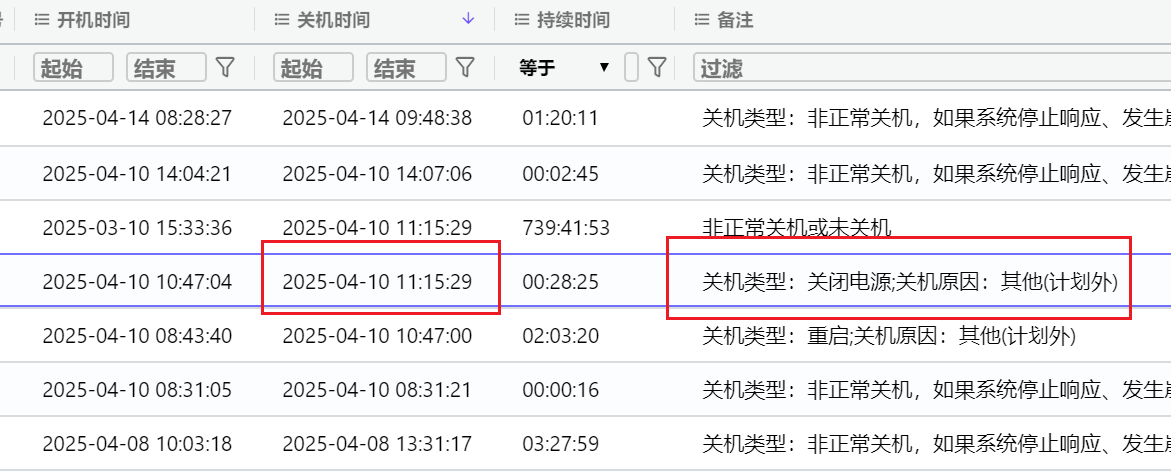Select cell 2025-04-14 08:28:27
Viewport: 1171px width, 472px height.
point(137,118)
